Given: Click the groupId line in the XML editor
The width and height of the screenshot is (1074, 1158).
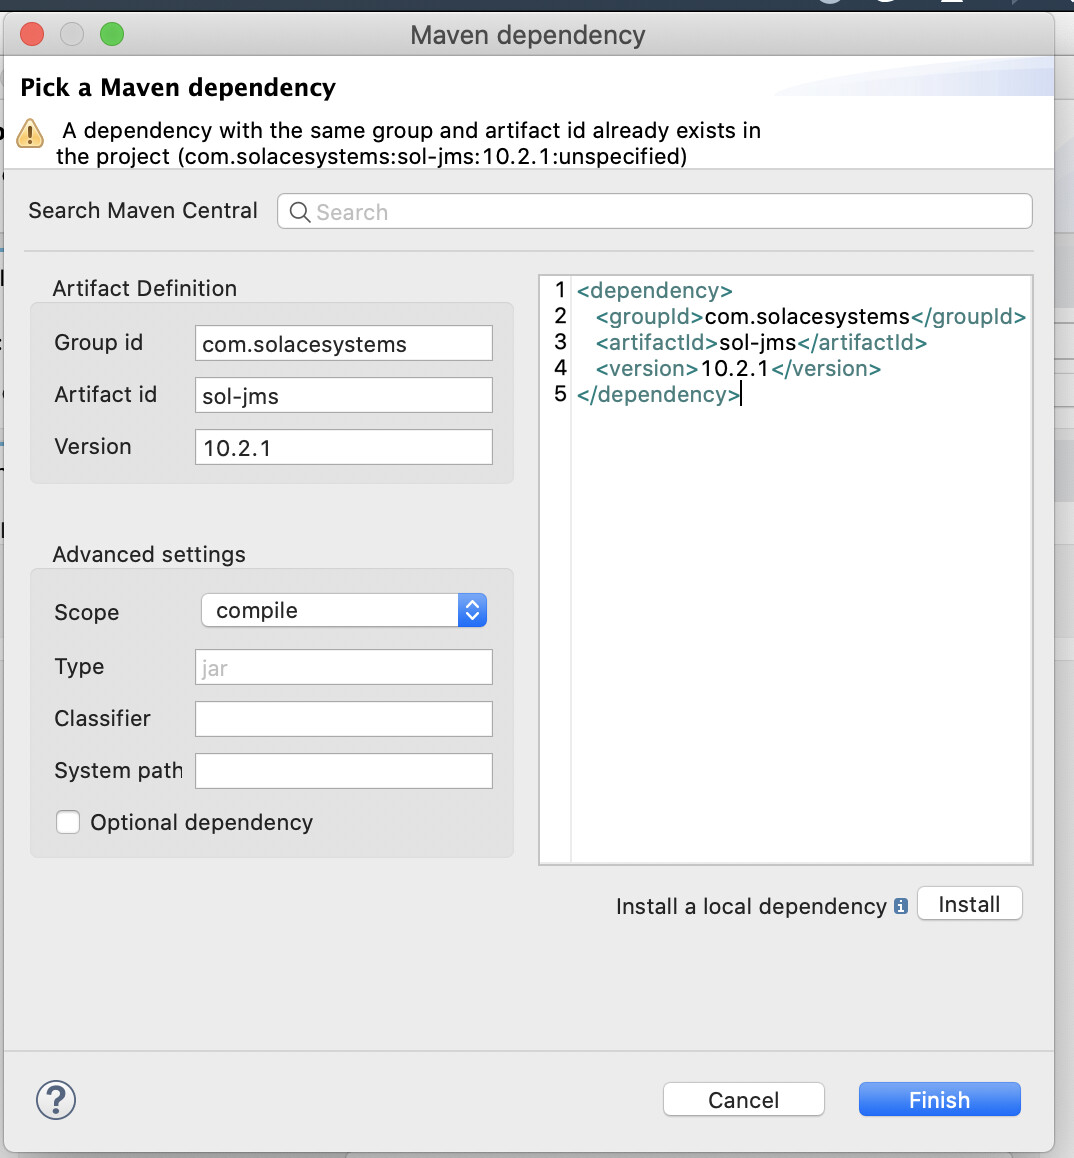Looking at the screenshot, I should click(x=810, y=316).
